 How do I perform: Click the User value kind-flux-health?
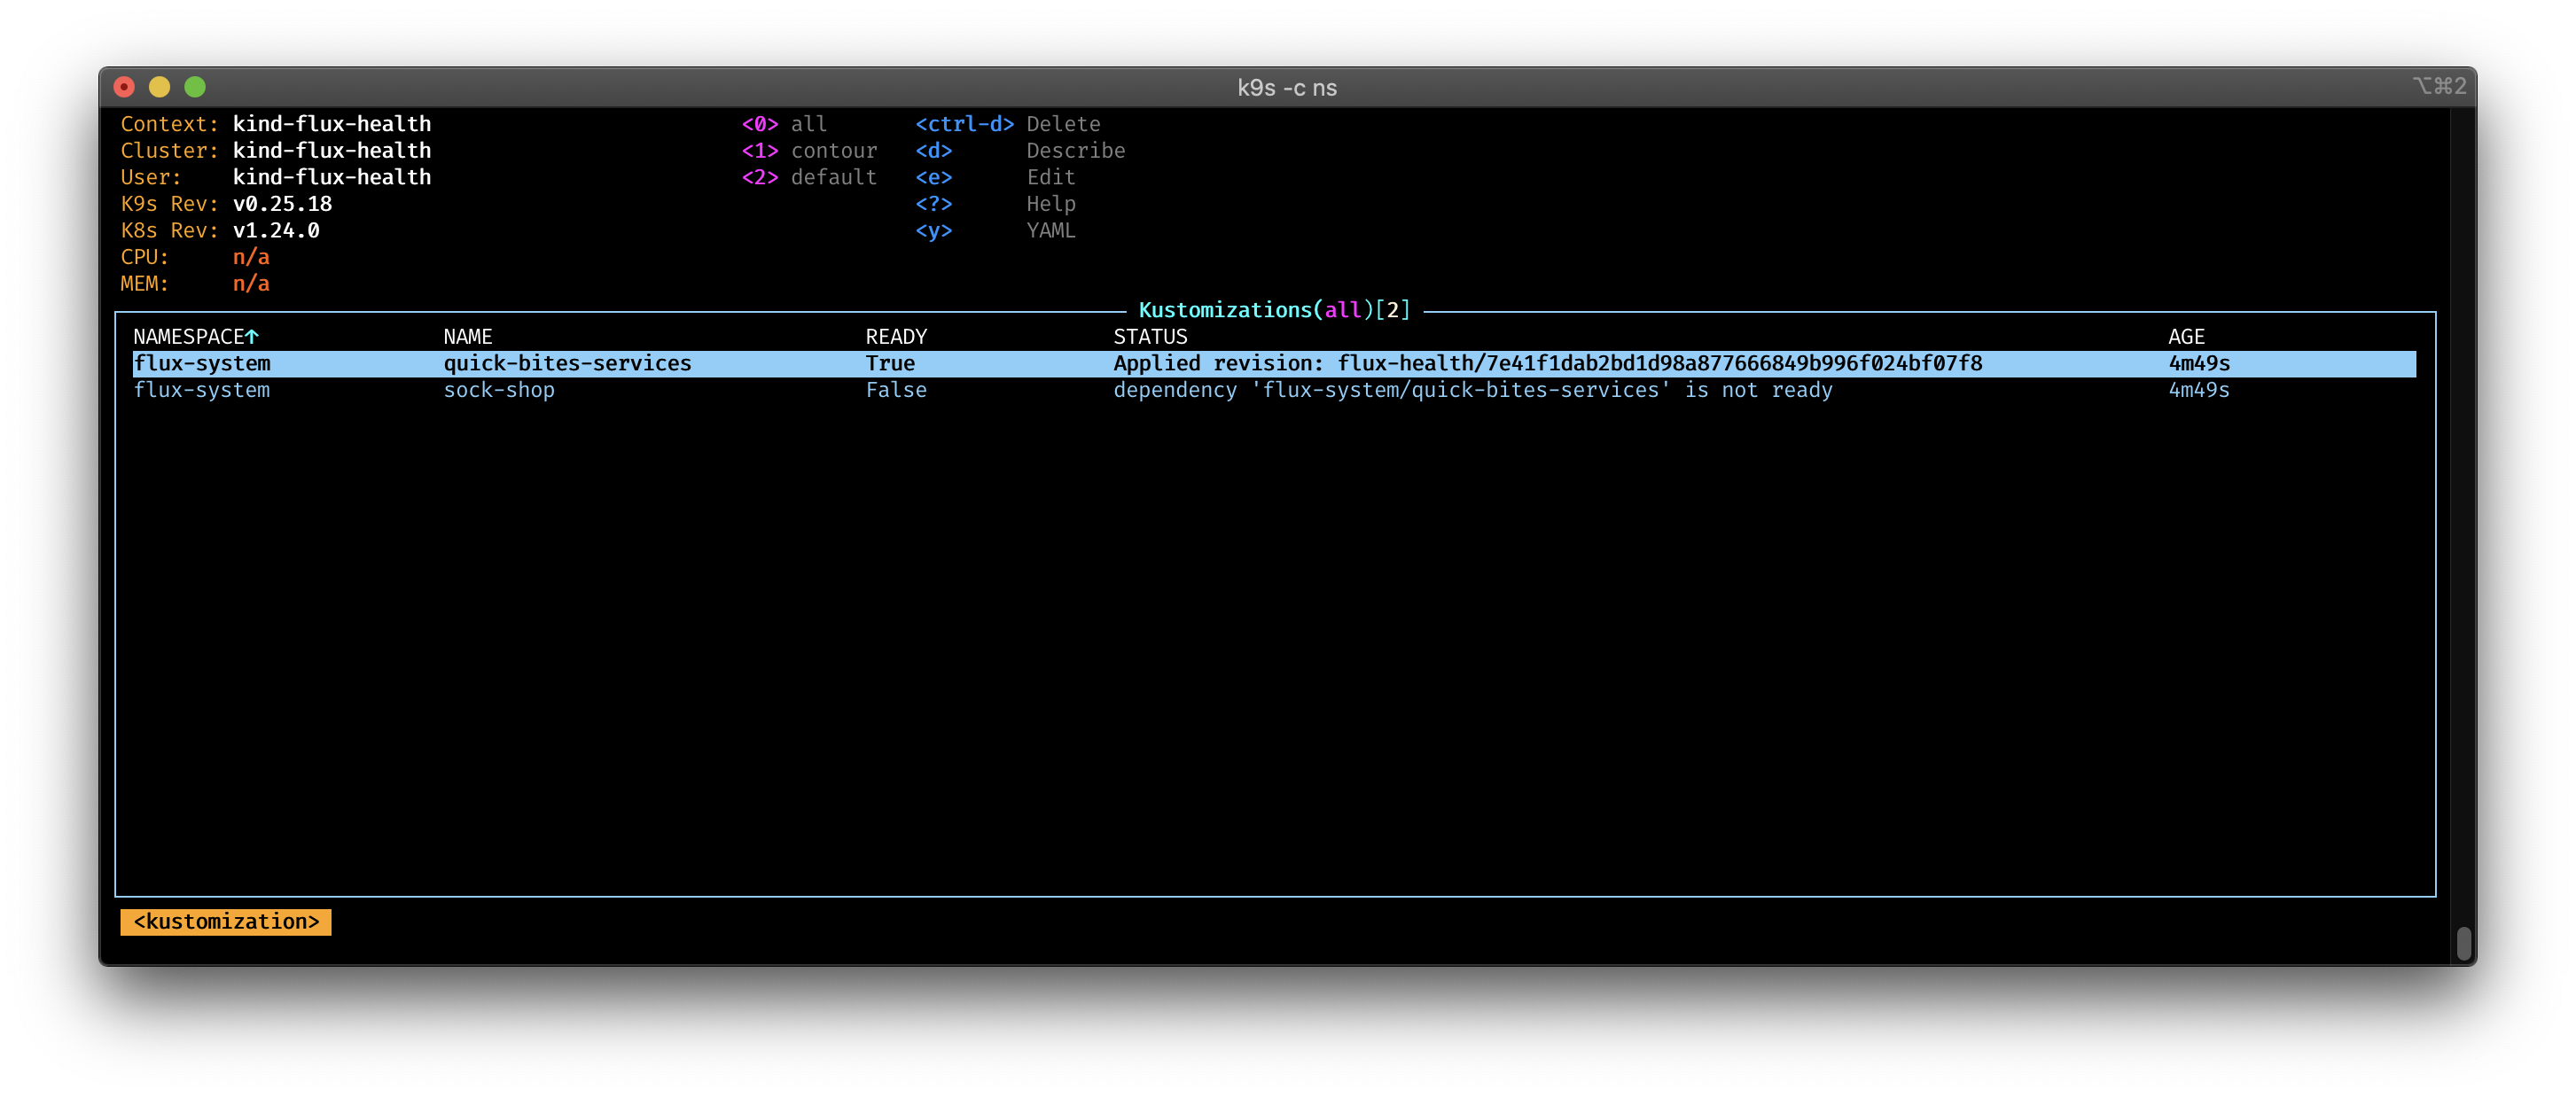click(332, 177)
